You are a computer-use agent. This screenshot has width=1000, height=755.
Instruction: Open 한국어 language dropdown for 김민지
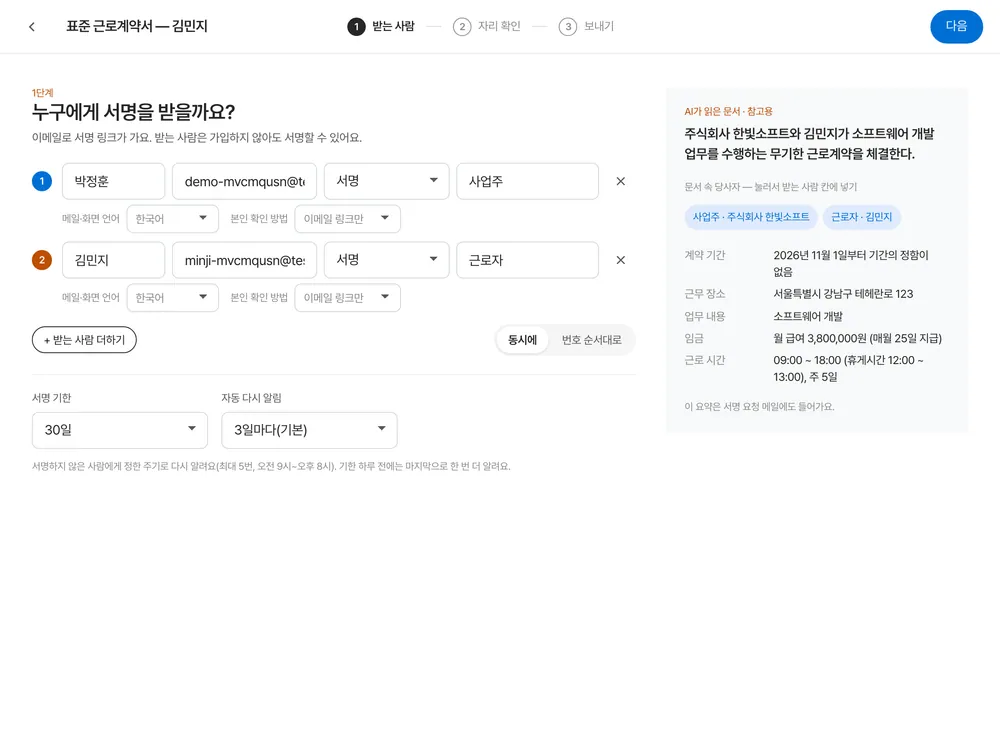coord(173,298)
